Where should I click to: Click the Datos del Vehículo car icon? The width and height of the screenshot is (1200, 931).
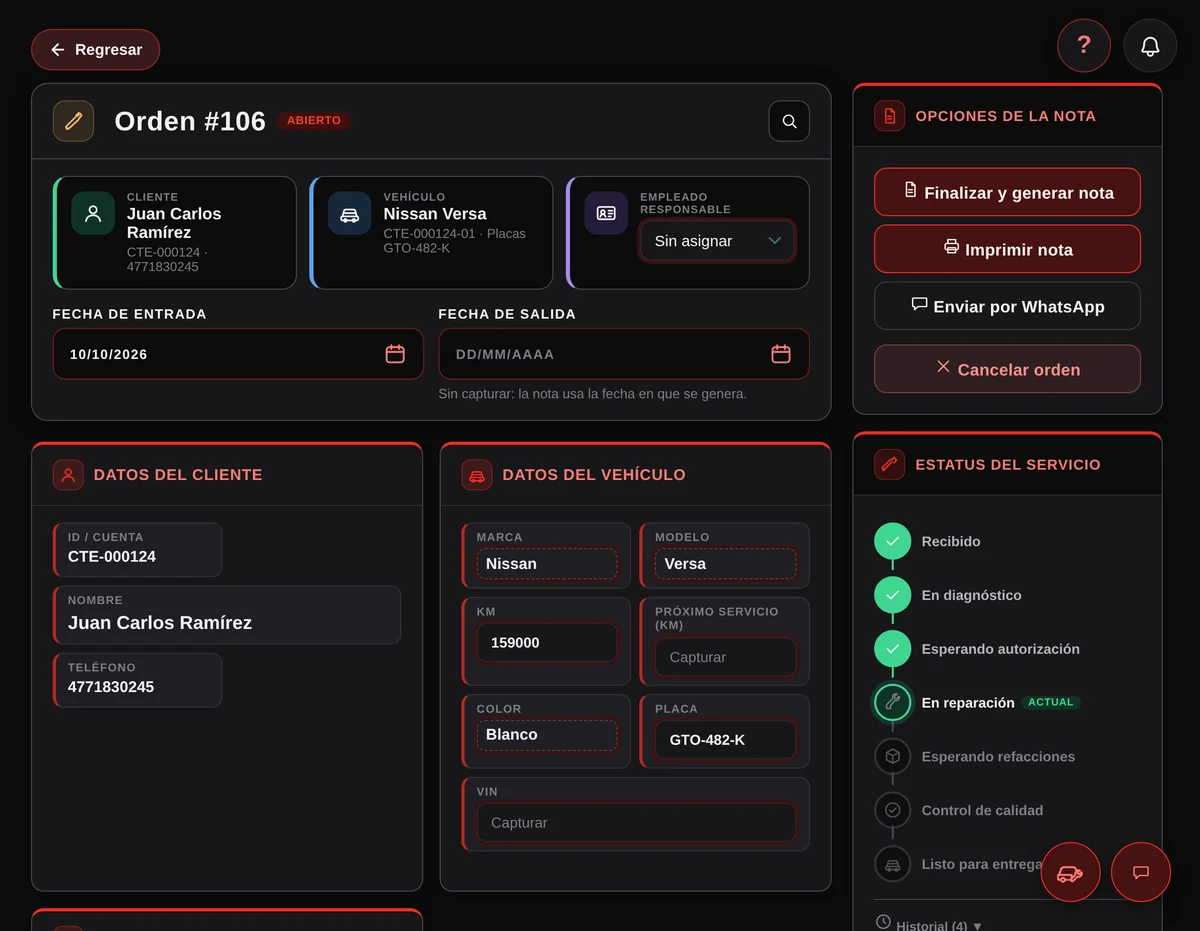click(477, 475)
